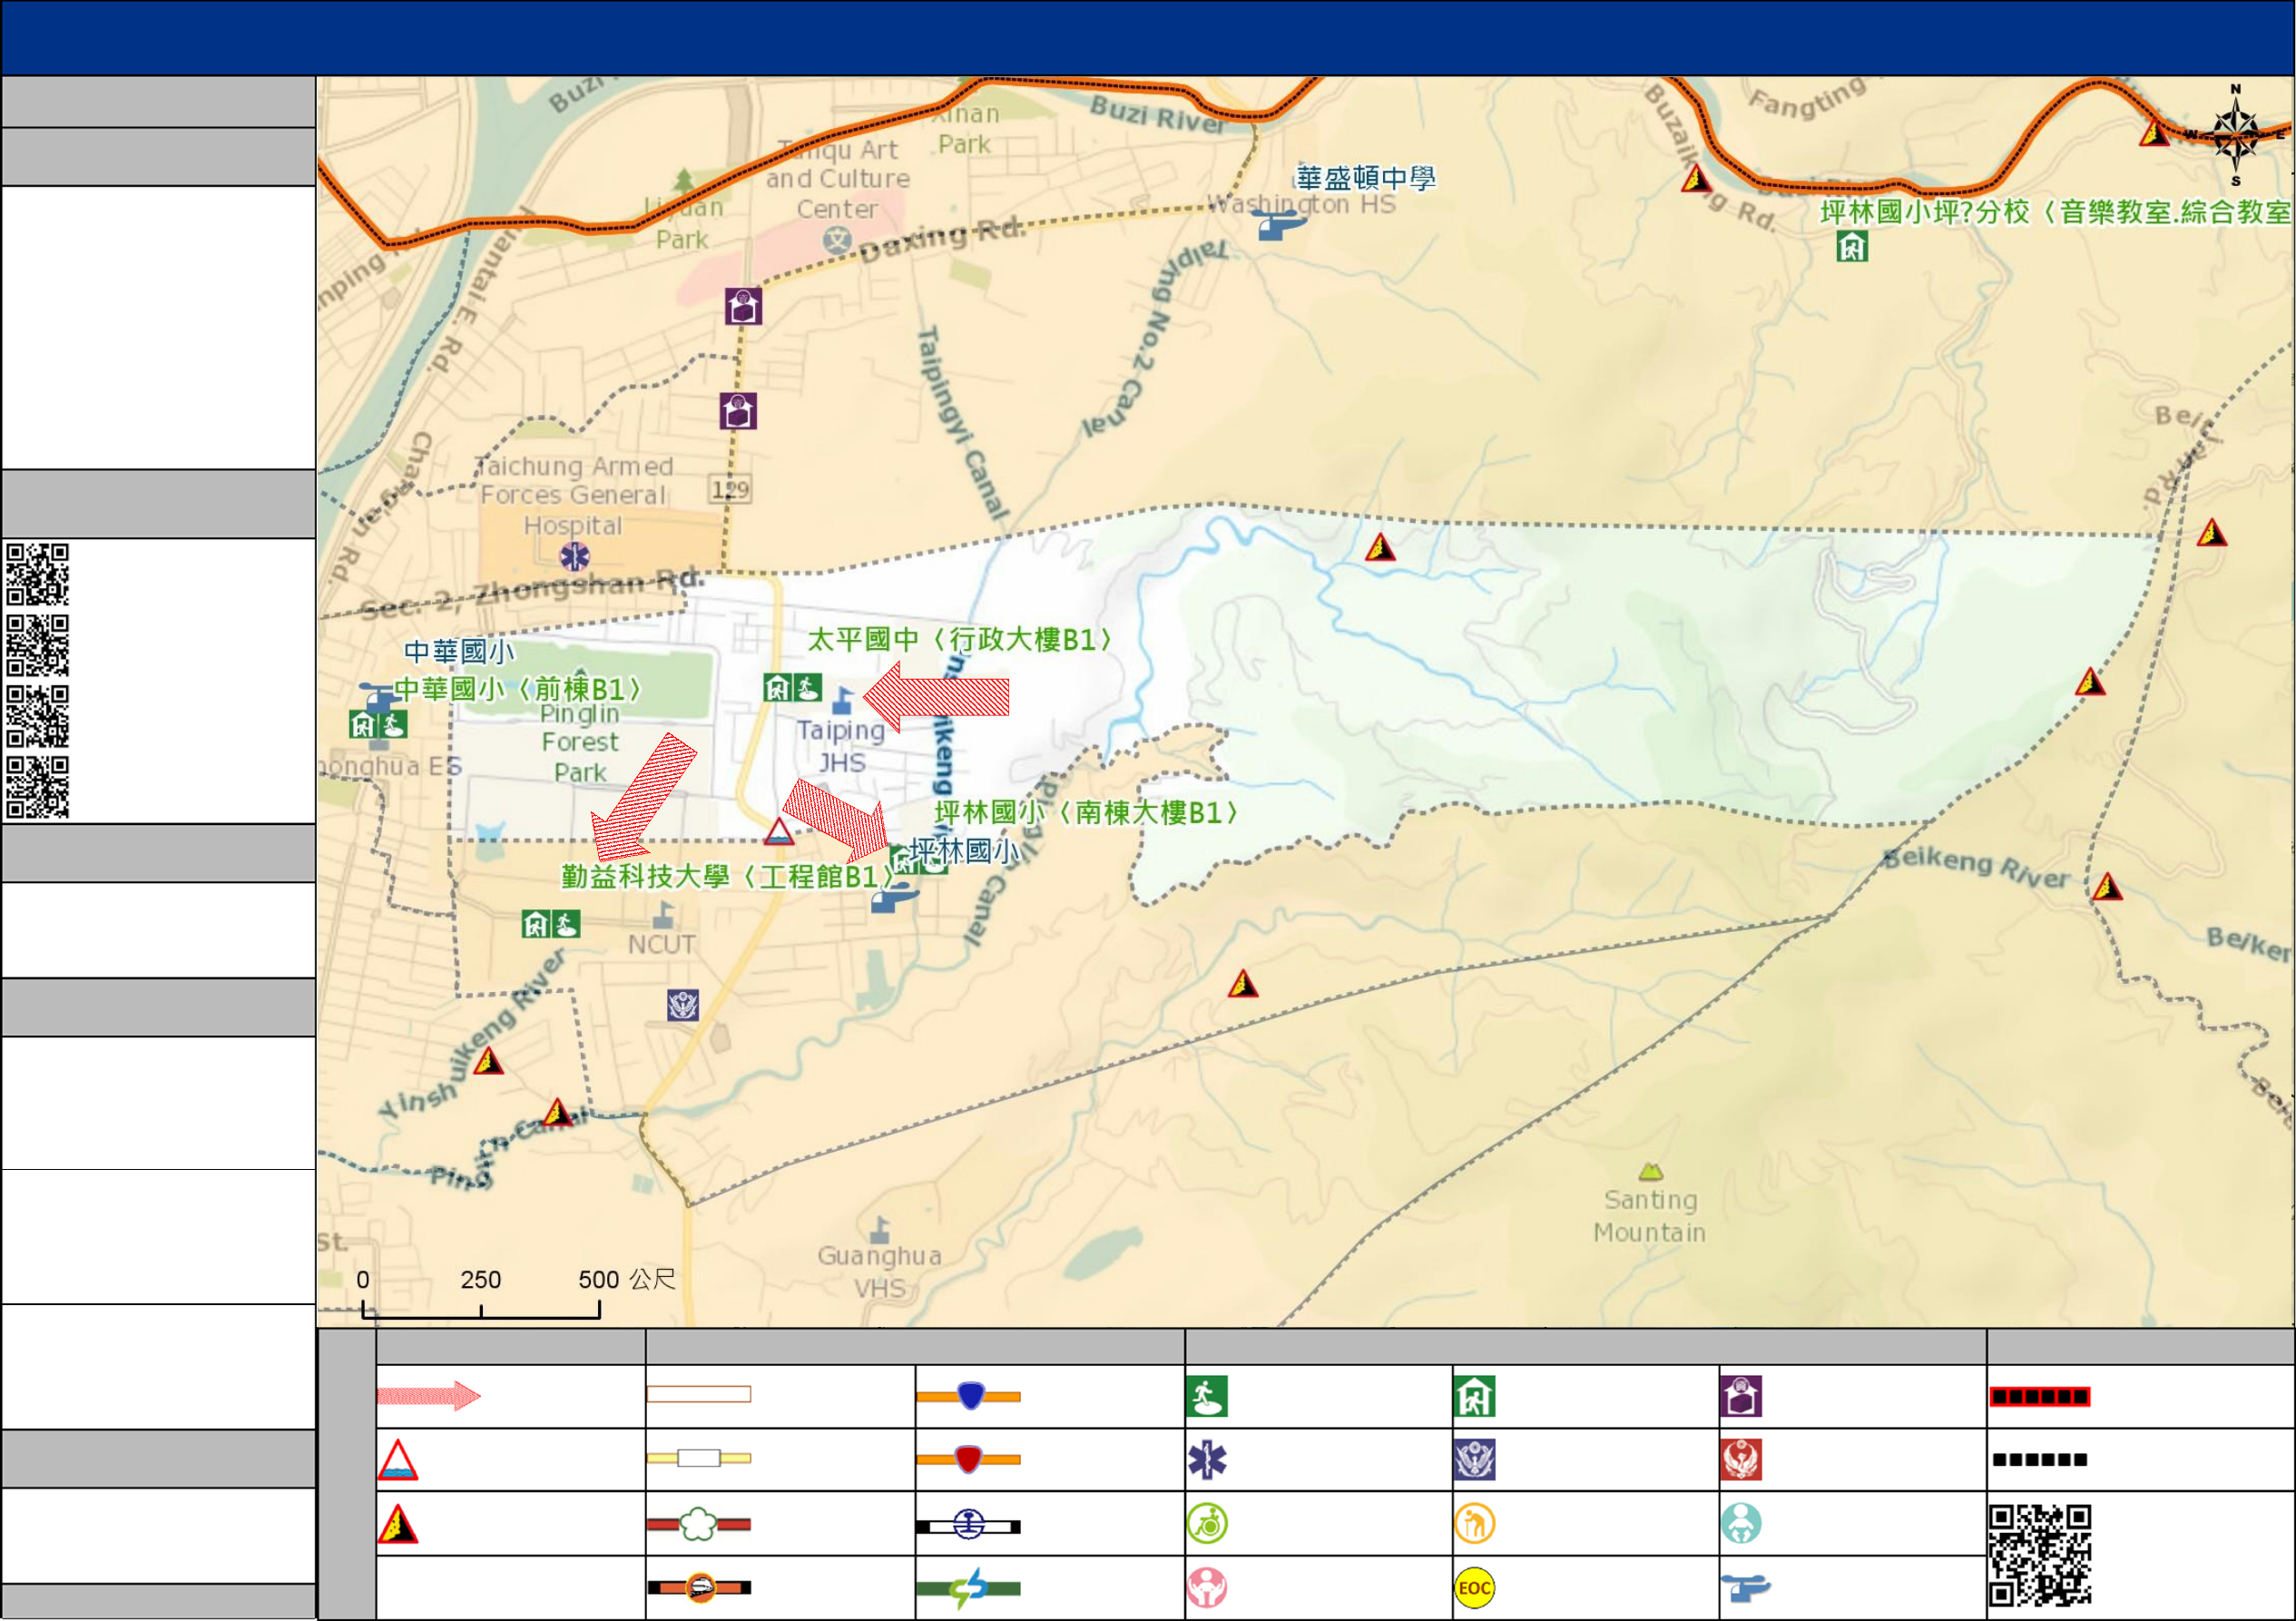Screen dimensions: 2296x1621
Task: Click the landslide triangle on Yinshuikeng River
Action: point(487,1060)
